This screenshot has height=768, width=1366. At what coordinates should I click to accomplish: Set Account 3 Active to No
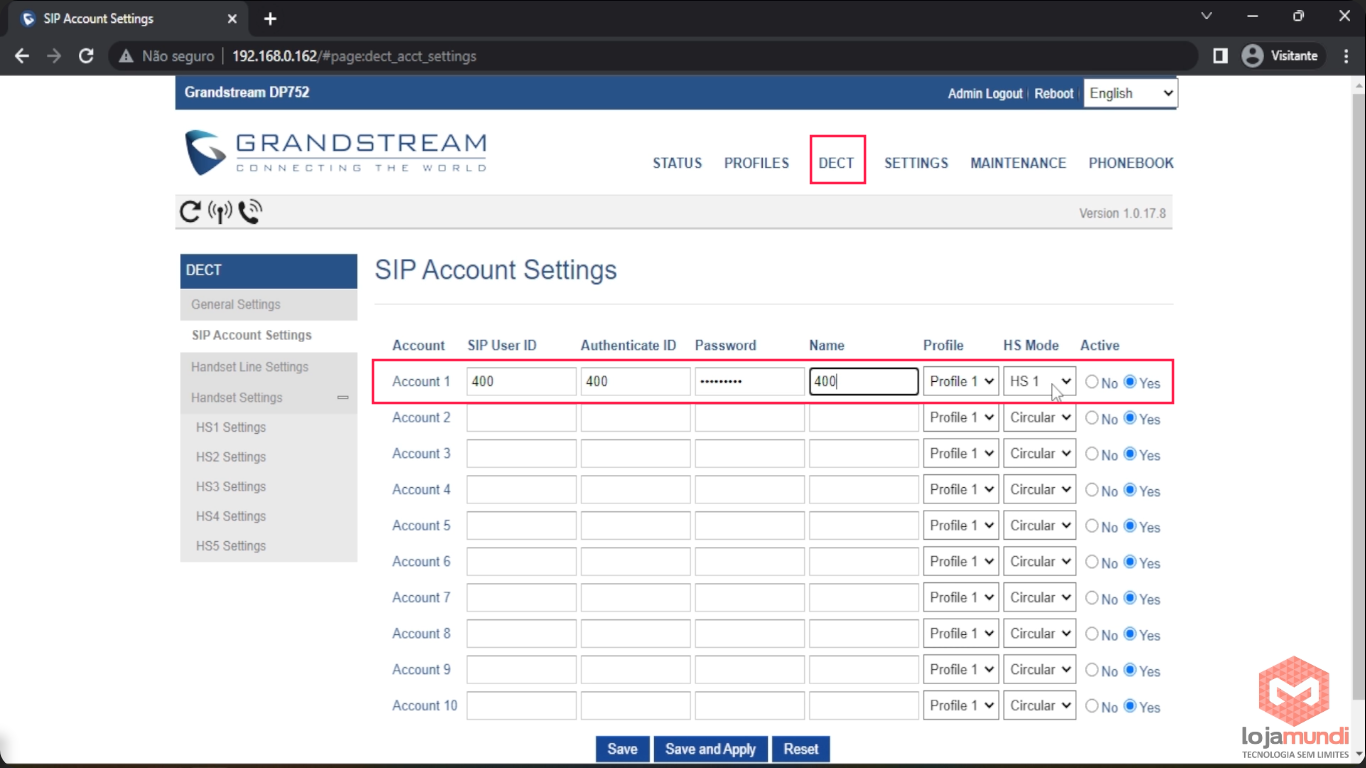(1092, 454)
